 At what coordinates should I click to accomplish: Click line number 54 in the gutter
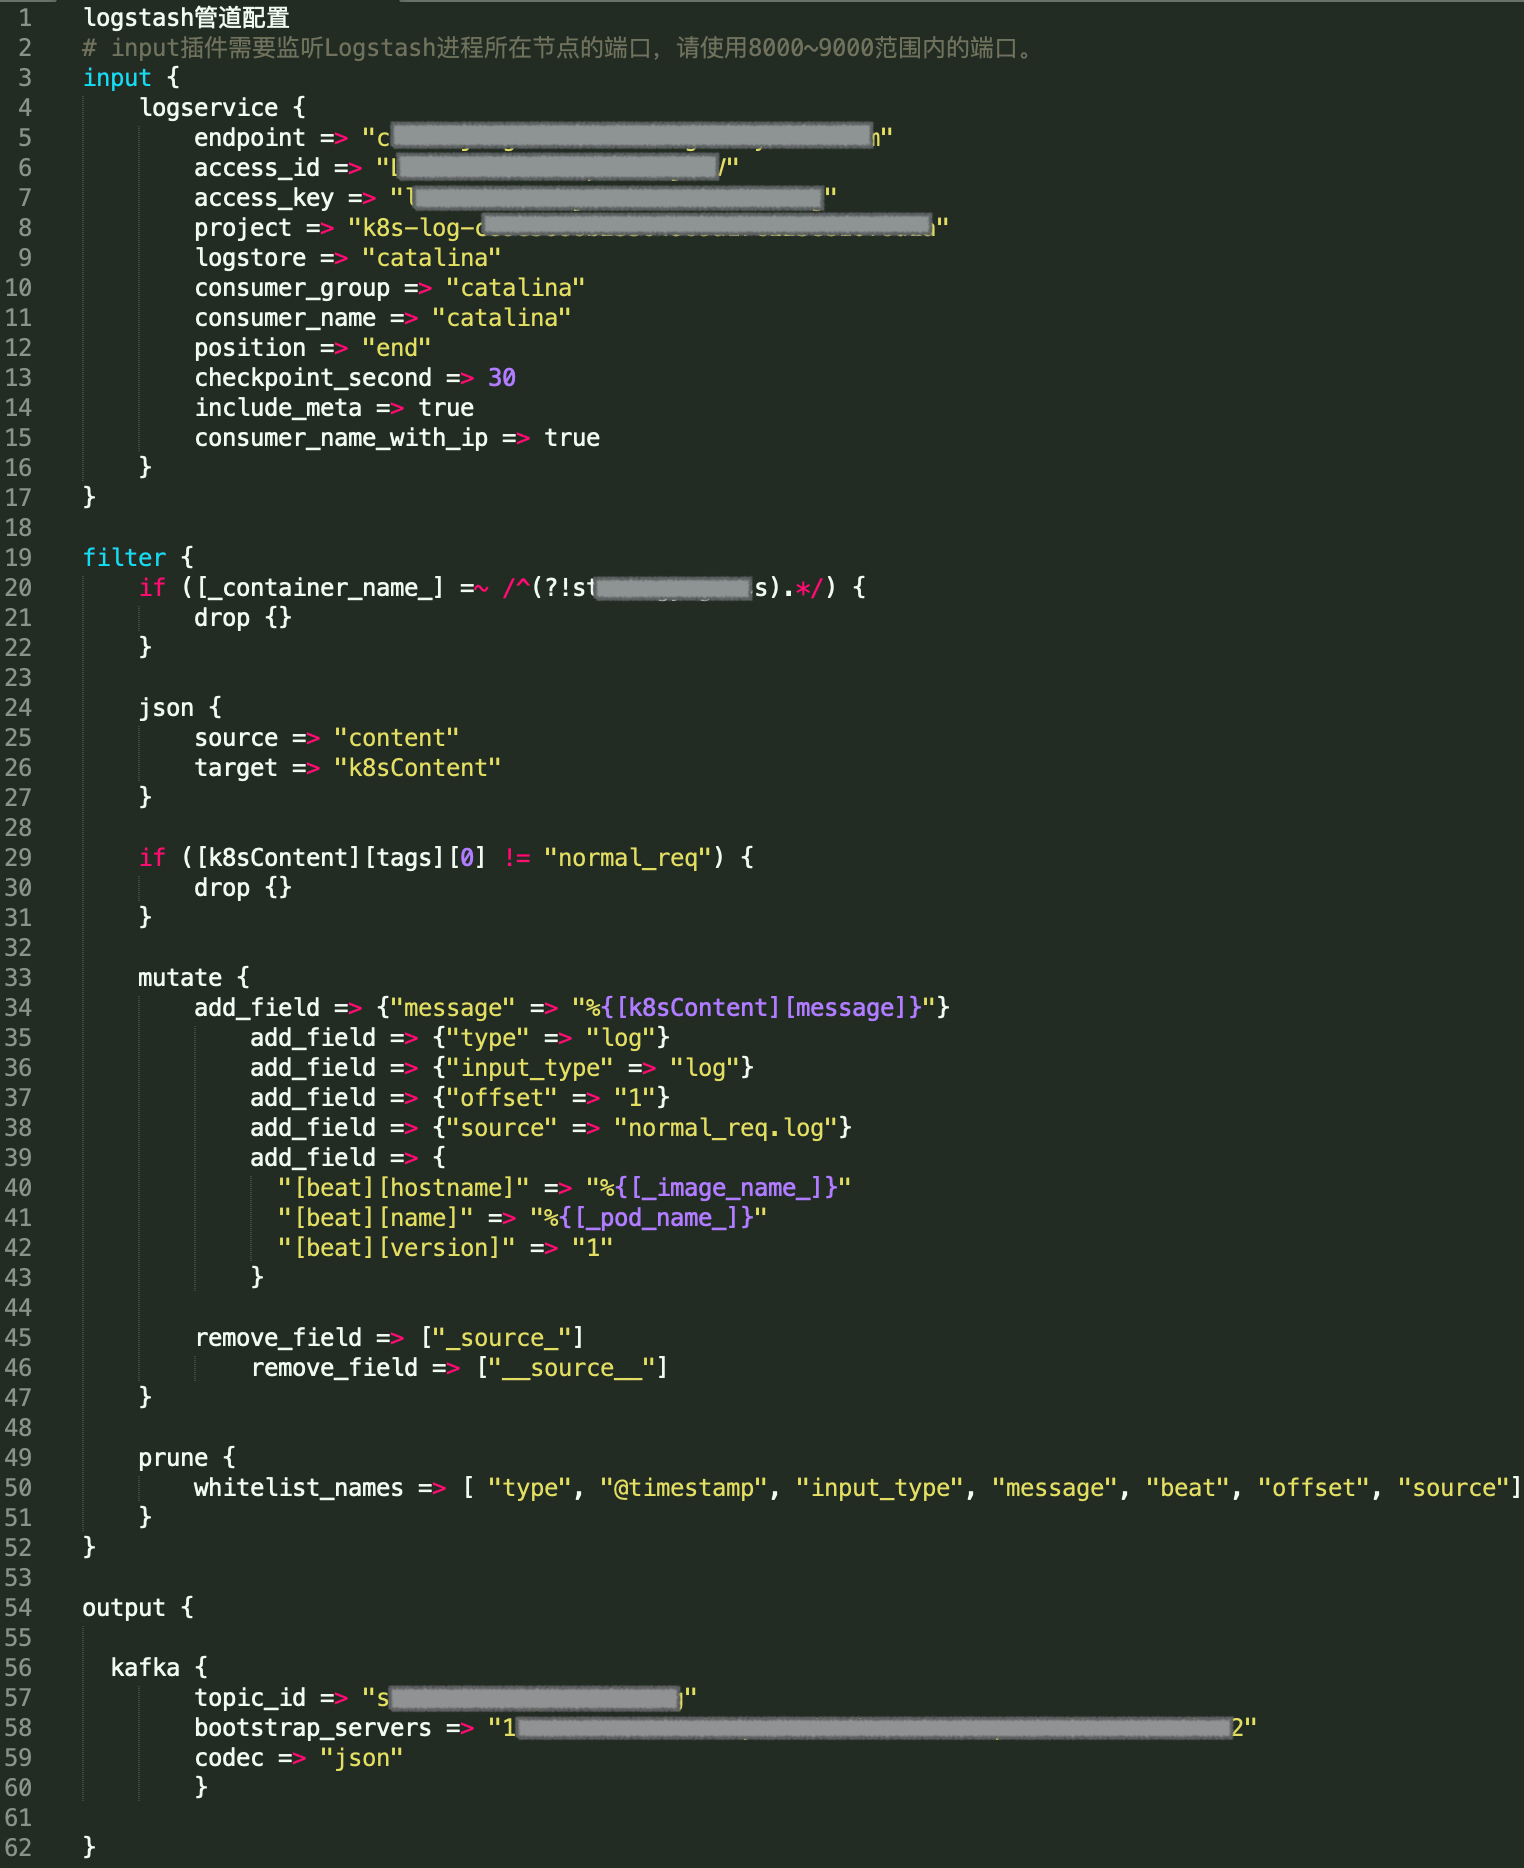(18, 1607)
